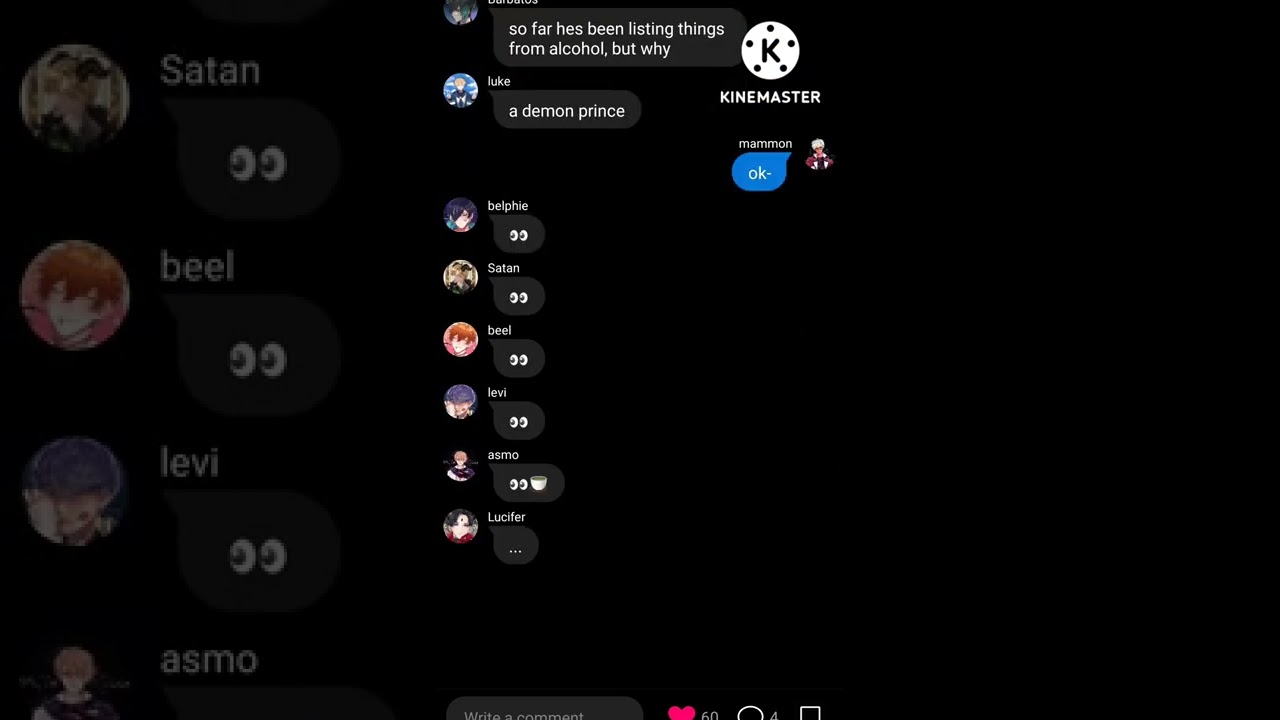
Task: Select asmo's eyes and teacup emoji message
Action: pyautogui.click(x=528, y=484)
